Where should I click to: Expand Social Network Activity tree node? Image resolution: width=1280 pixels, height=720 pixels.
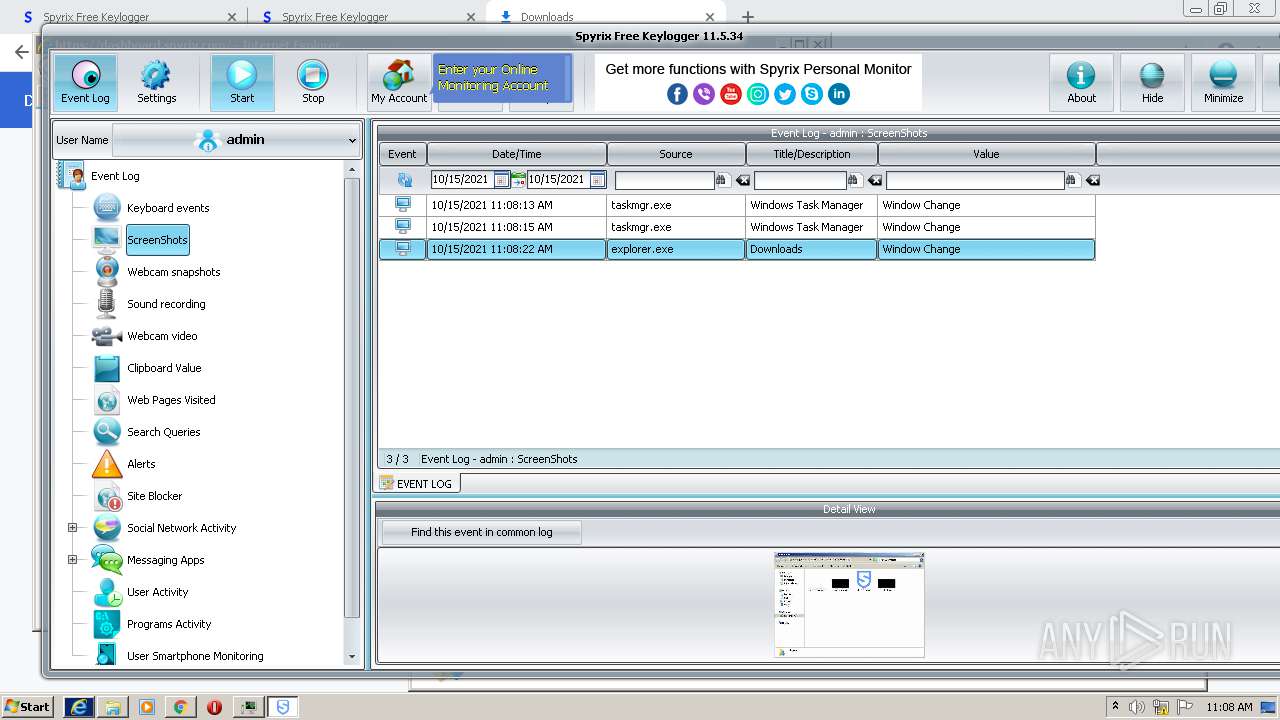(72, 528)
